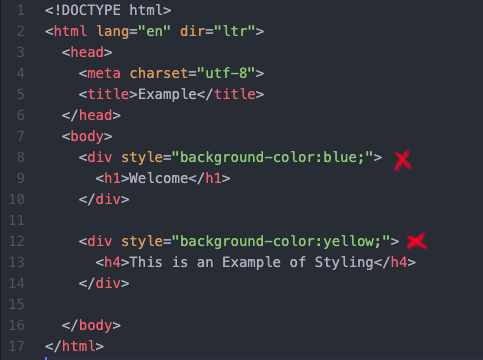This screenshot has width=483, height=360.
Task: Click line number 17 in the gutter
Action: [x=17, y=346]
